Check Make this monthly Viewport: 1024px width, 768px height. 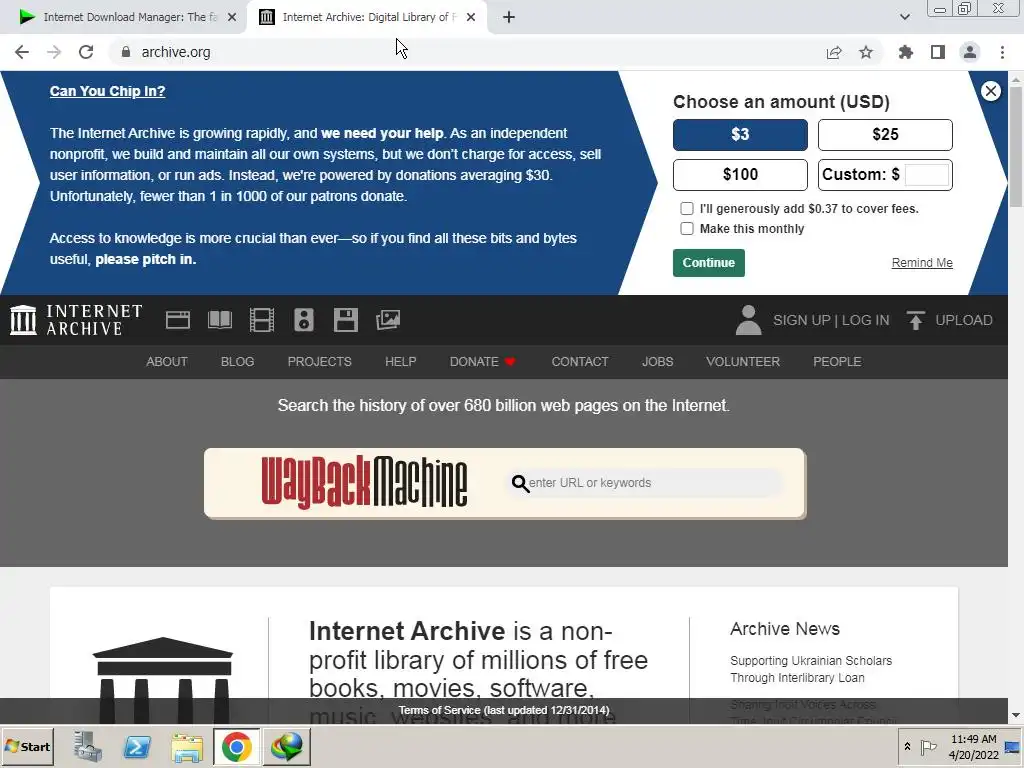[686, 229]
